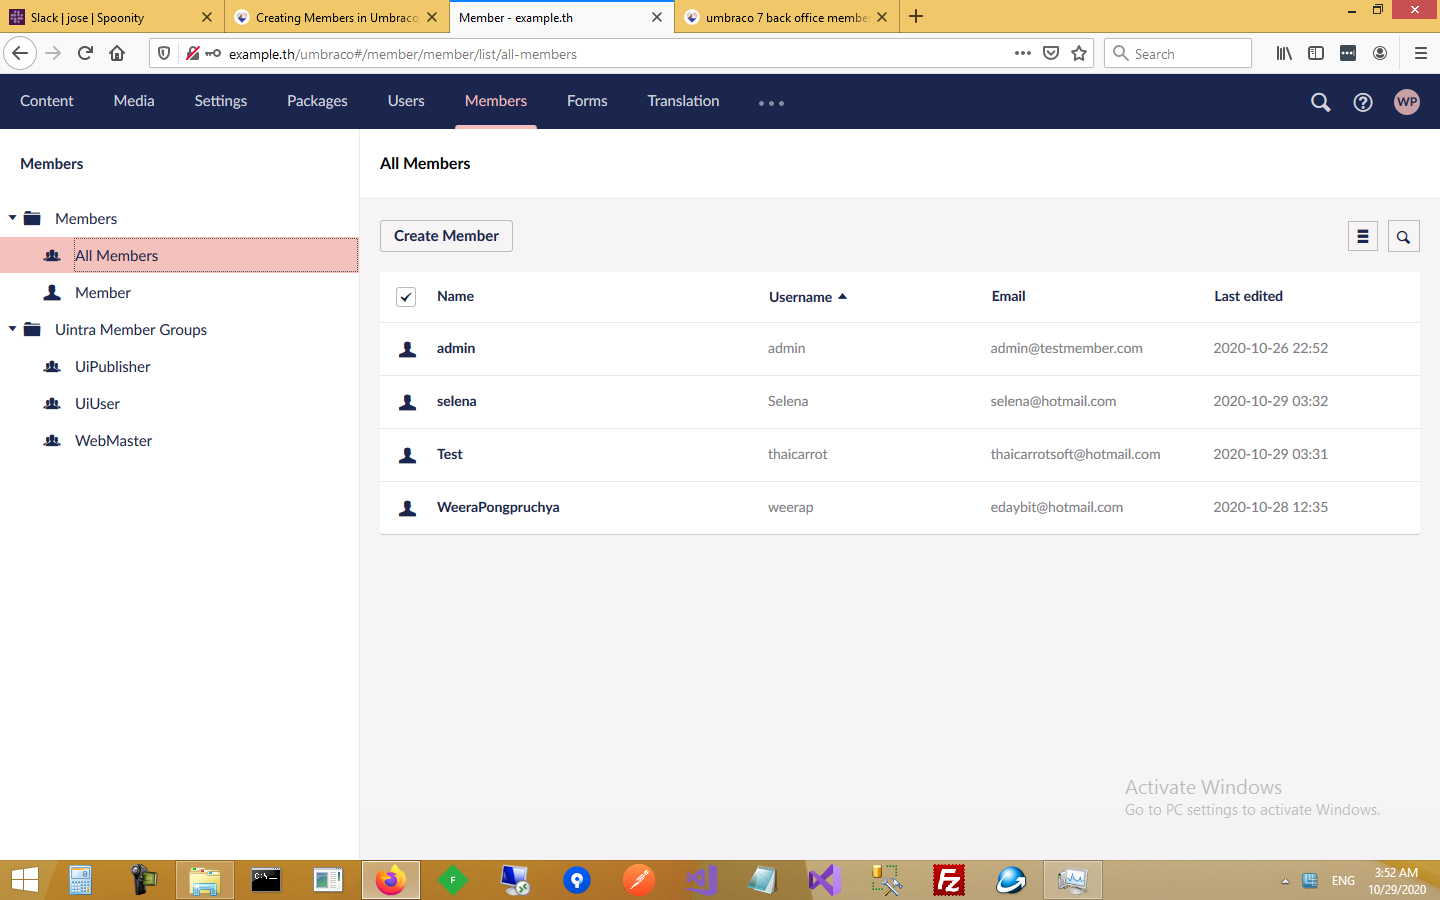
Task: Select the UiPublisher member group
Action: tap(112, 367)
